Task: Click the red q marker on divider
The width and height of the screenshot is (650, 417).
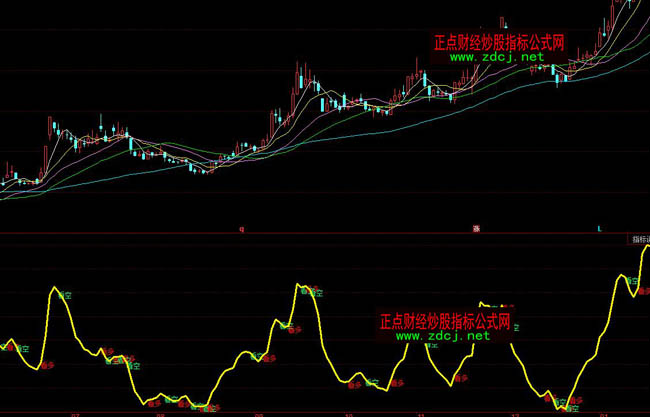Action: [x=241, y=229]
